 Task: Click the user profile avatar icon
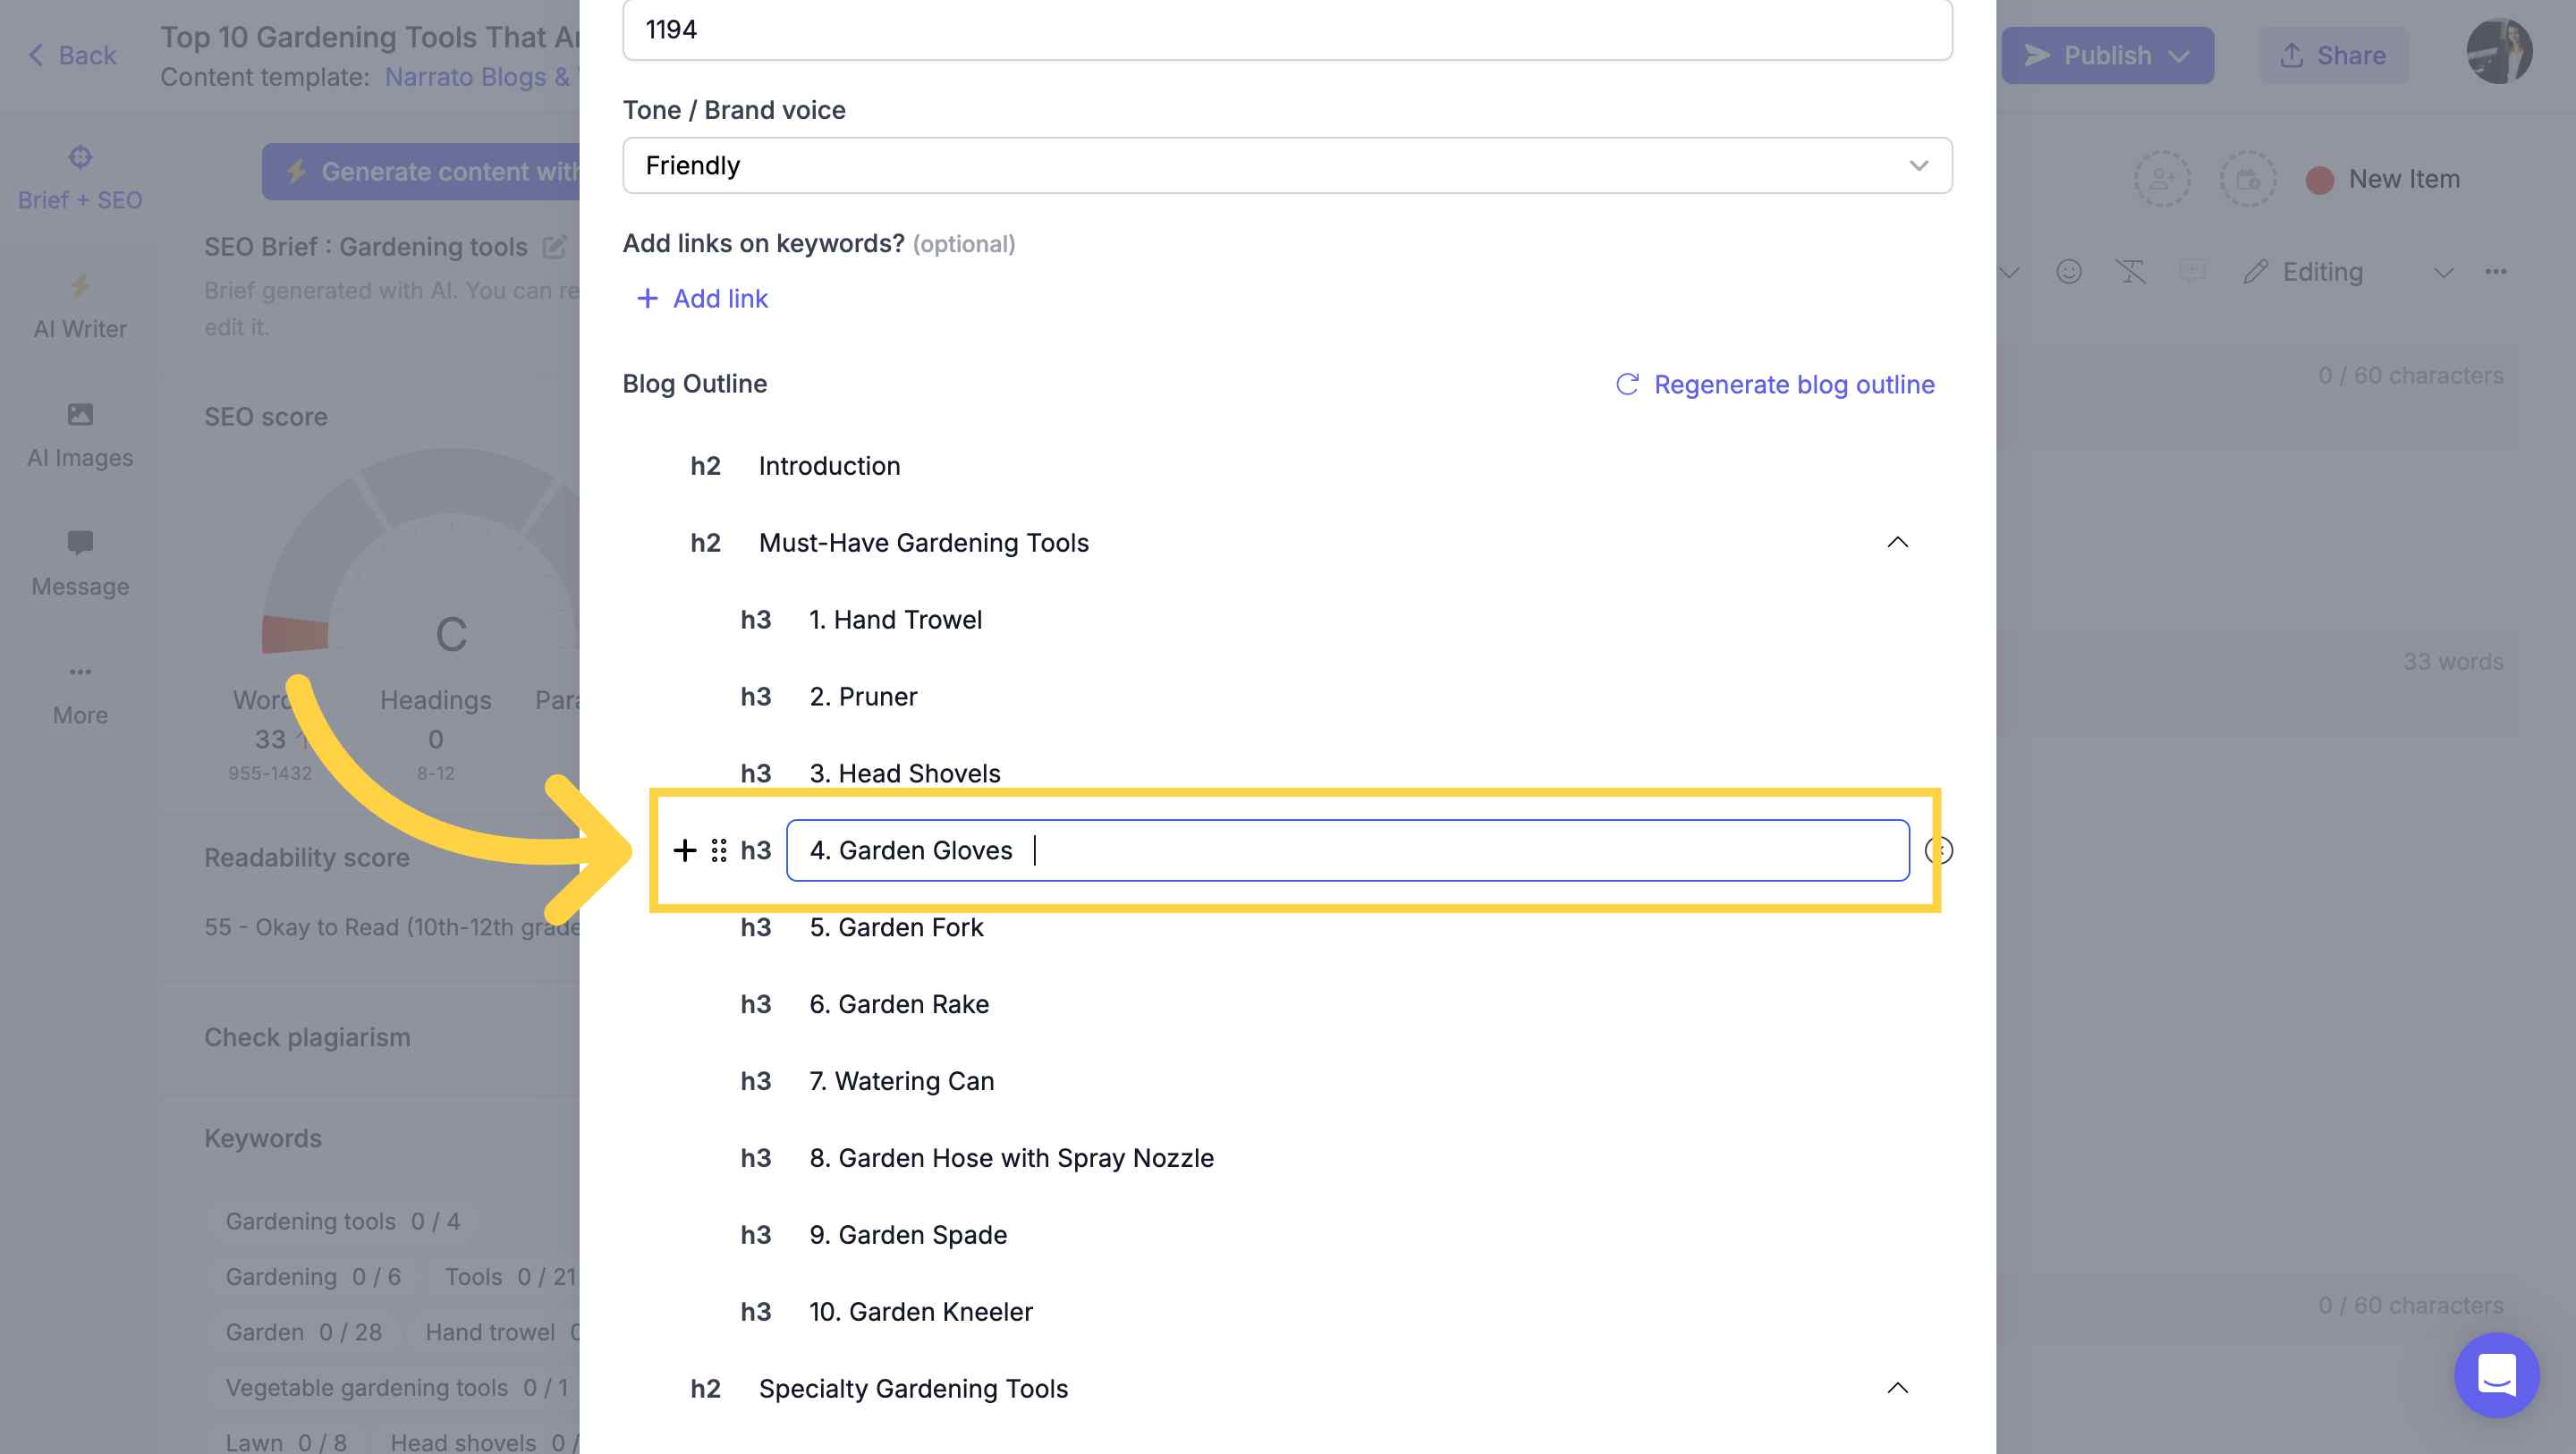coord(2500,53)
